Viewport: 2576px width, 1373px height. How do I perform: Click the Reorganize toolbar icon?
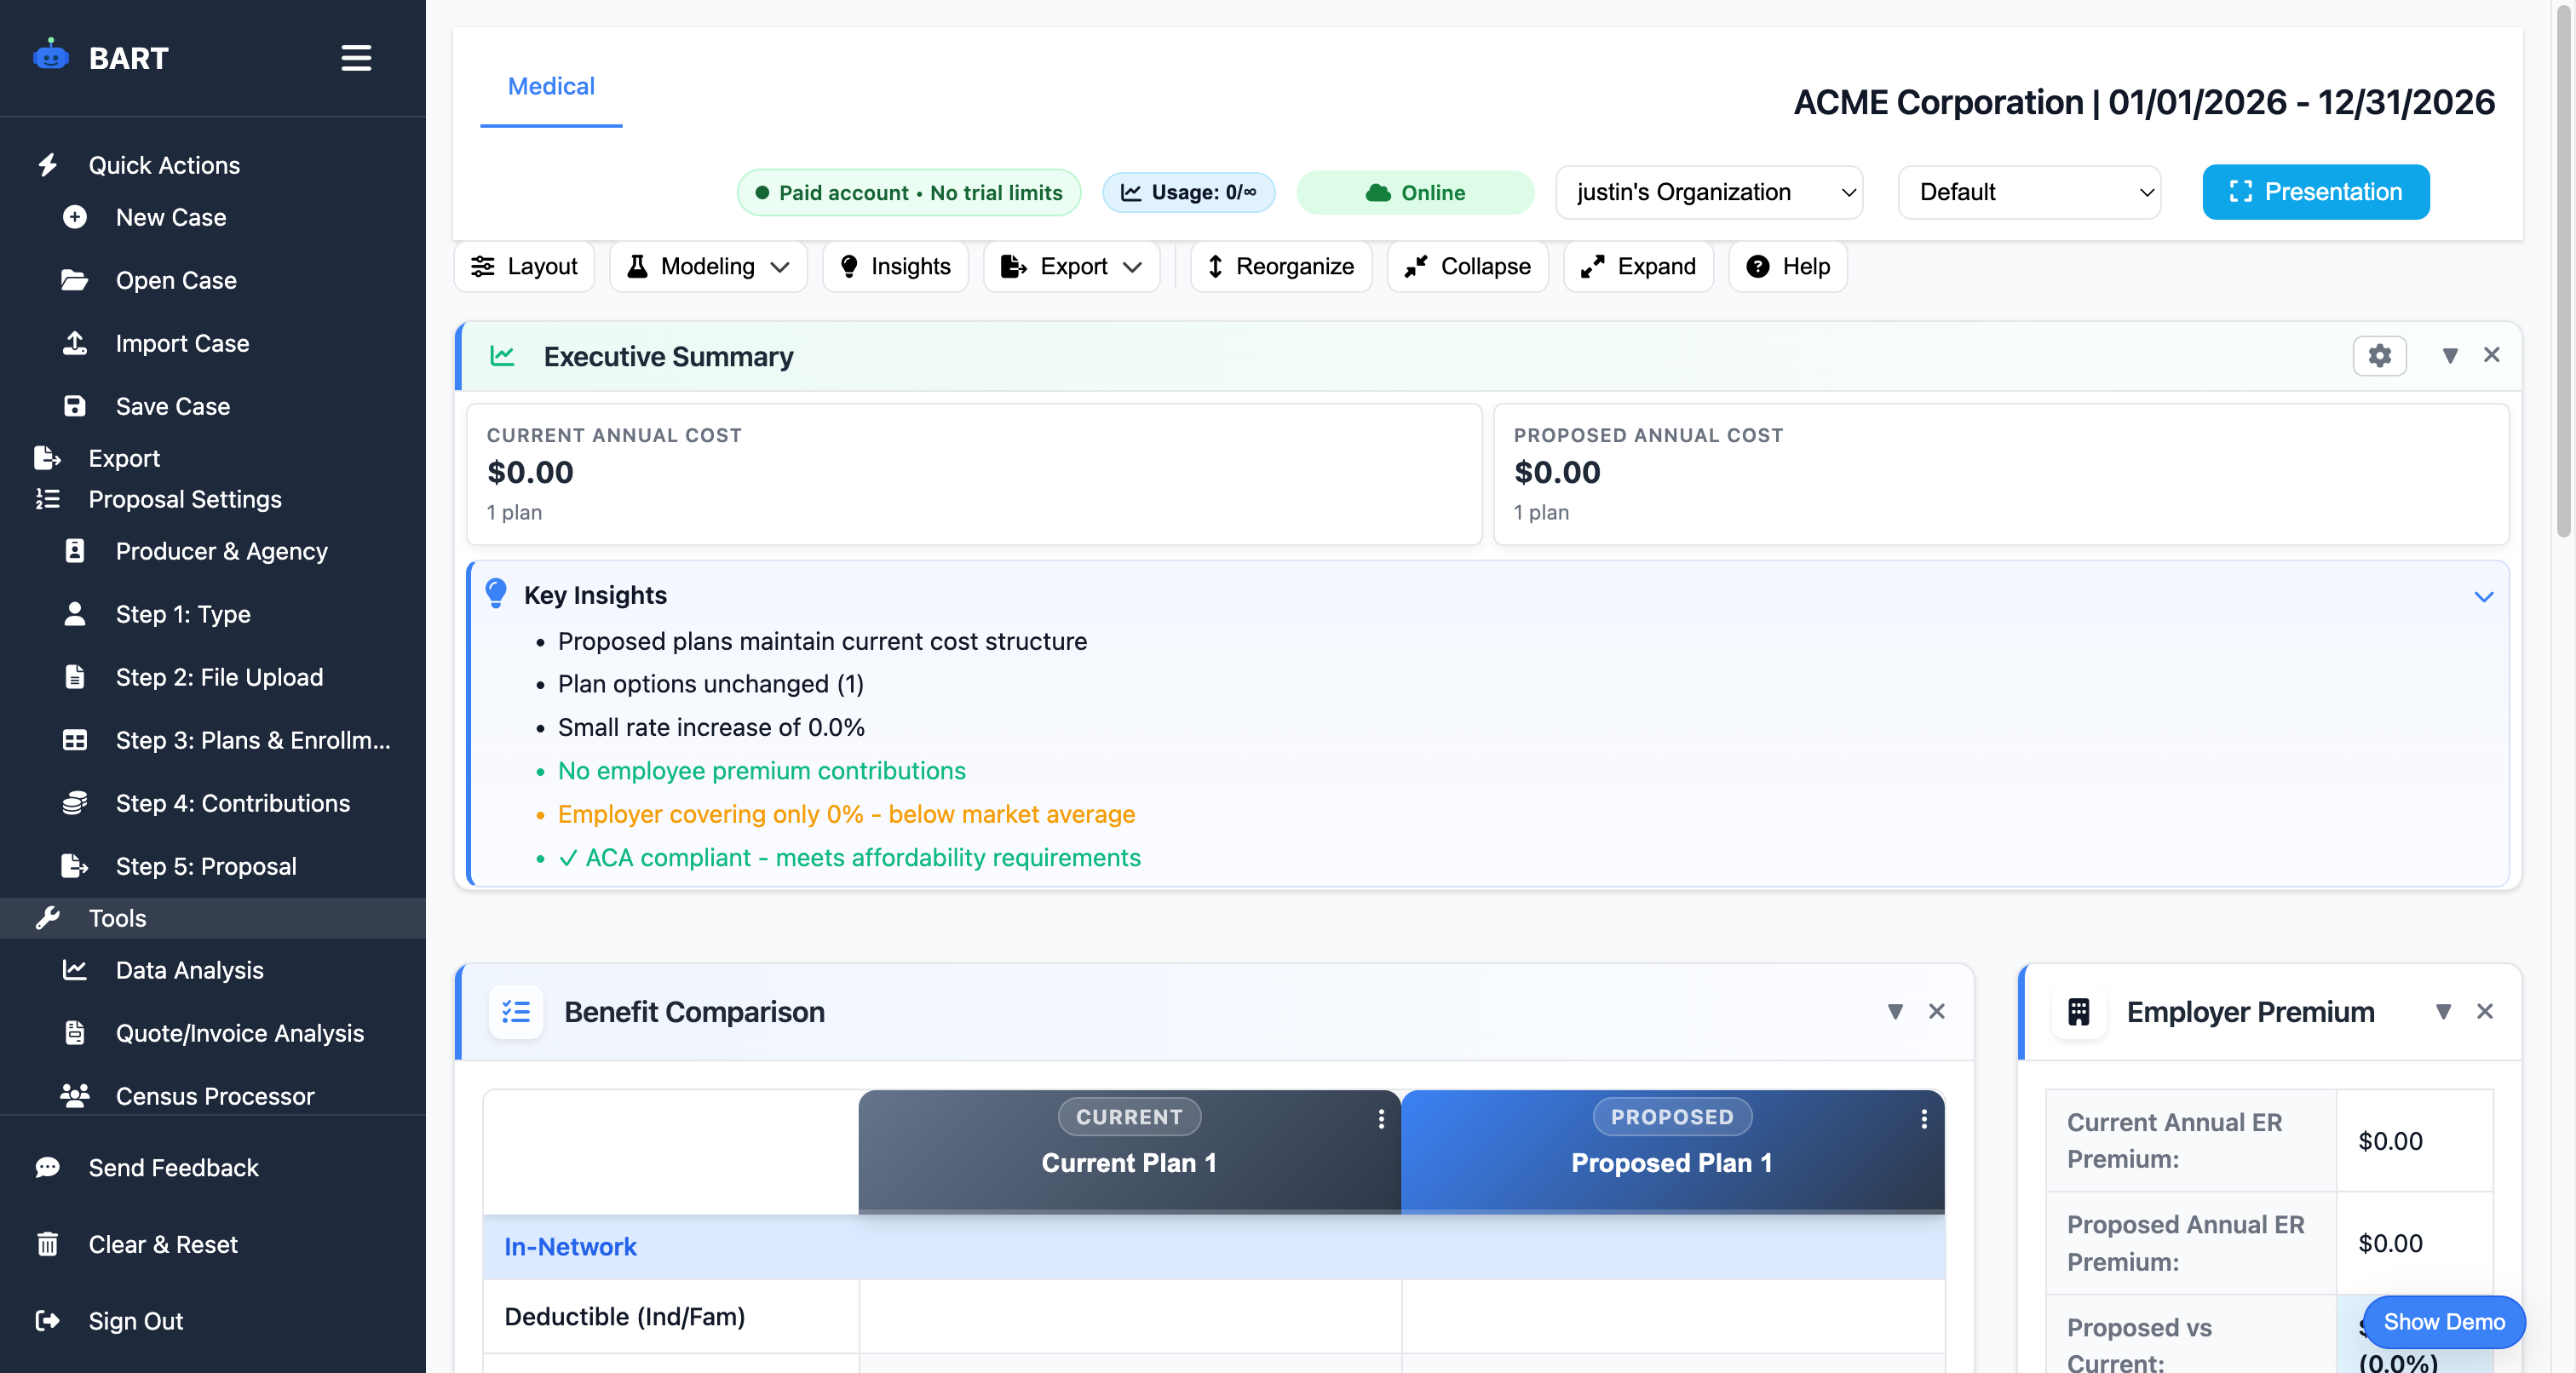point(1216,266)
